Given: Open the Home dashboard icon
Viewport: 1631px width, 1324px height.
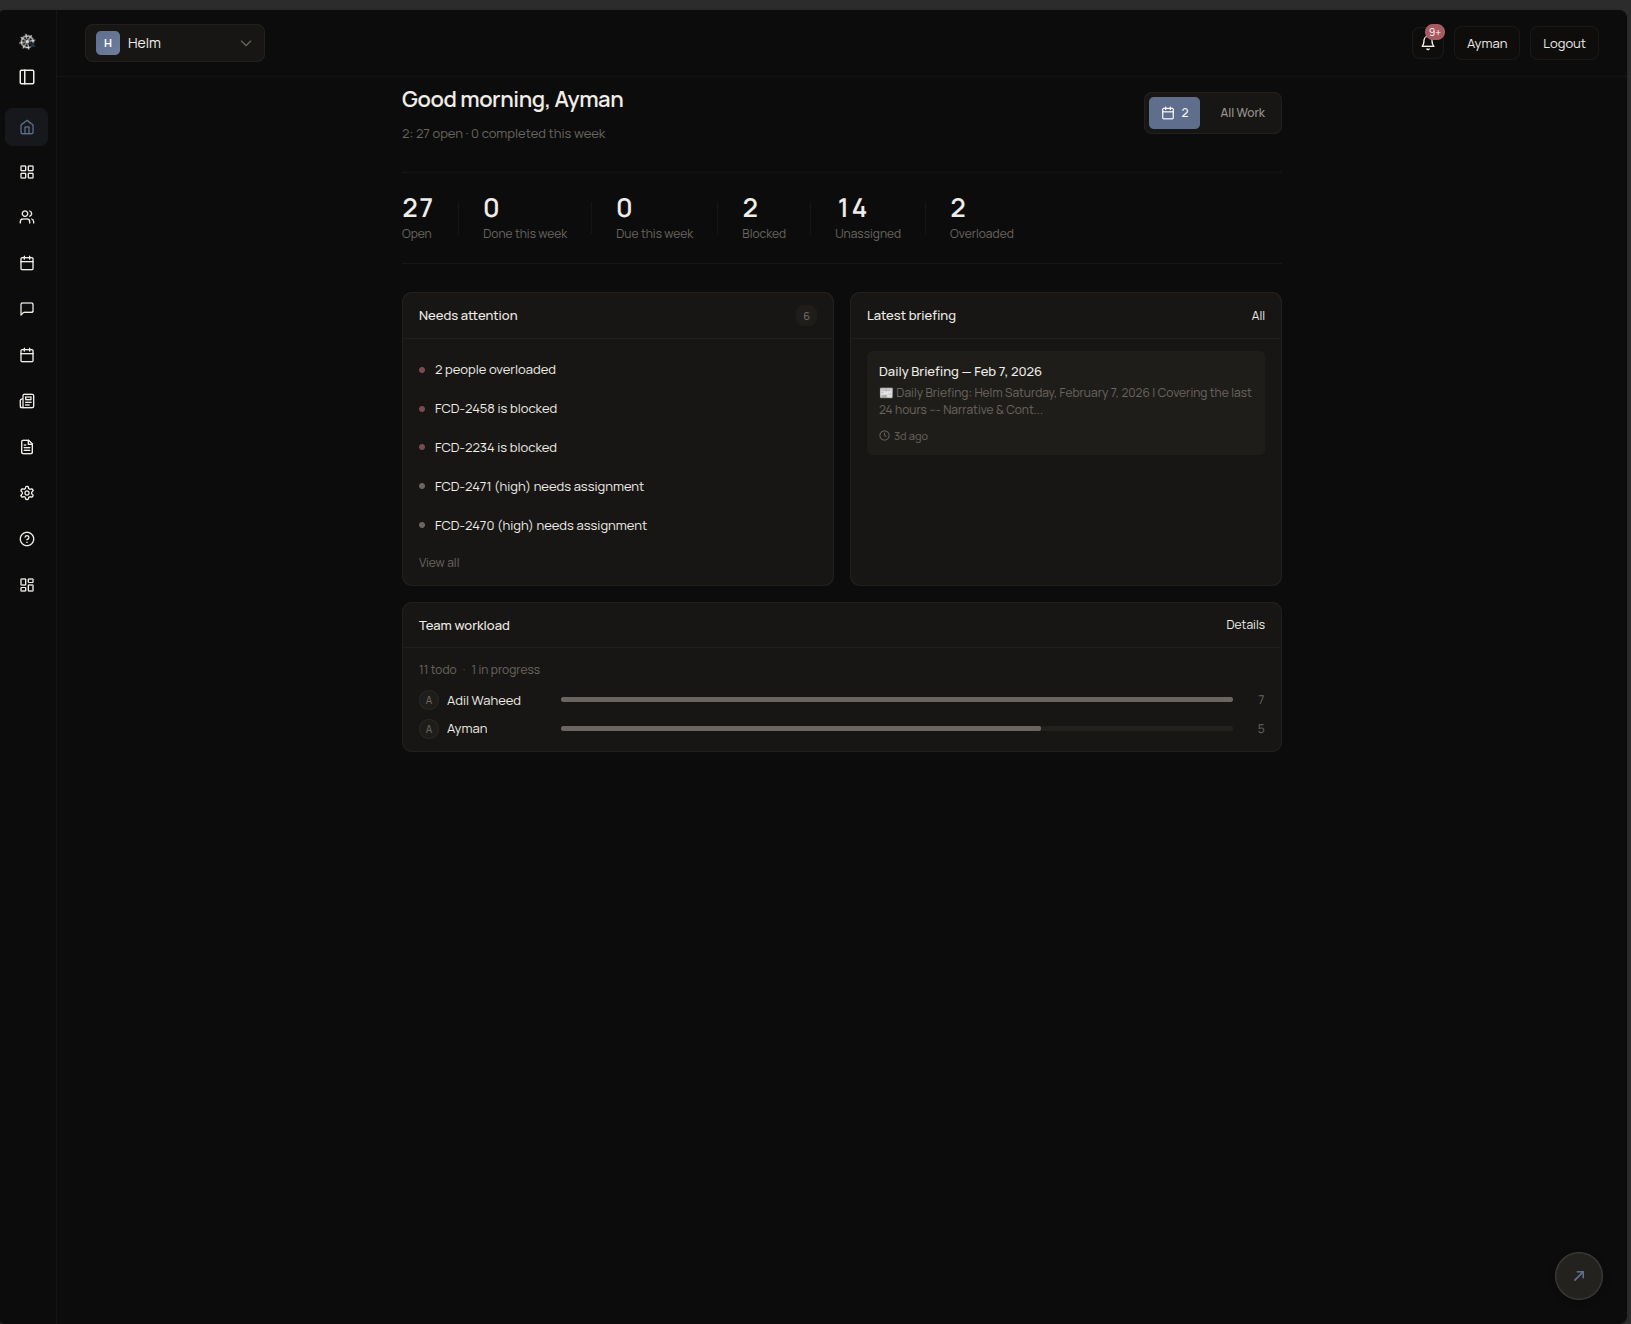Looking at the screenshot, I should click(27, 127).
